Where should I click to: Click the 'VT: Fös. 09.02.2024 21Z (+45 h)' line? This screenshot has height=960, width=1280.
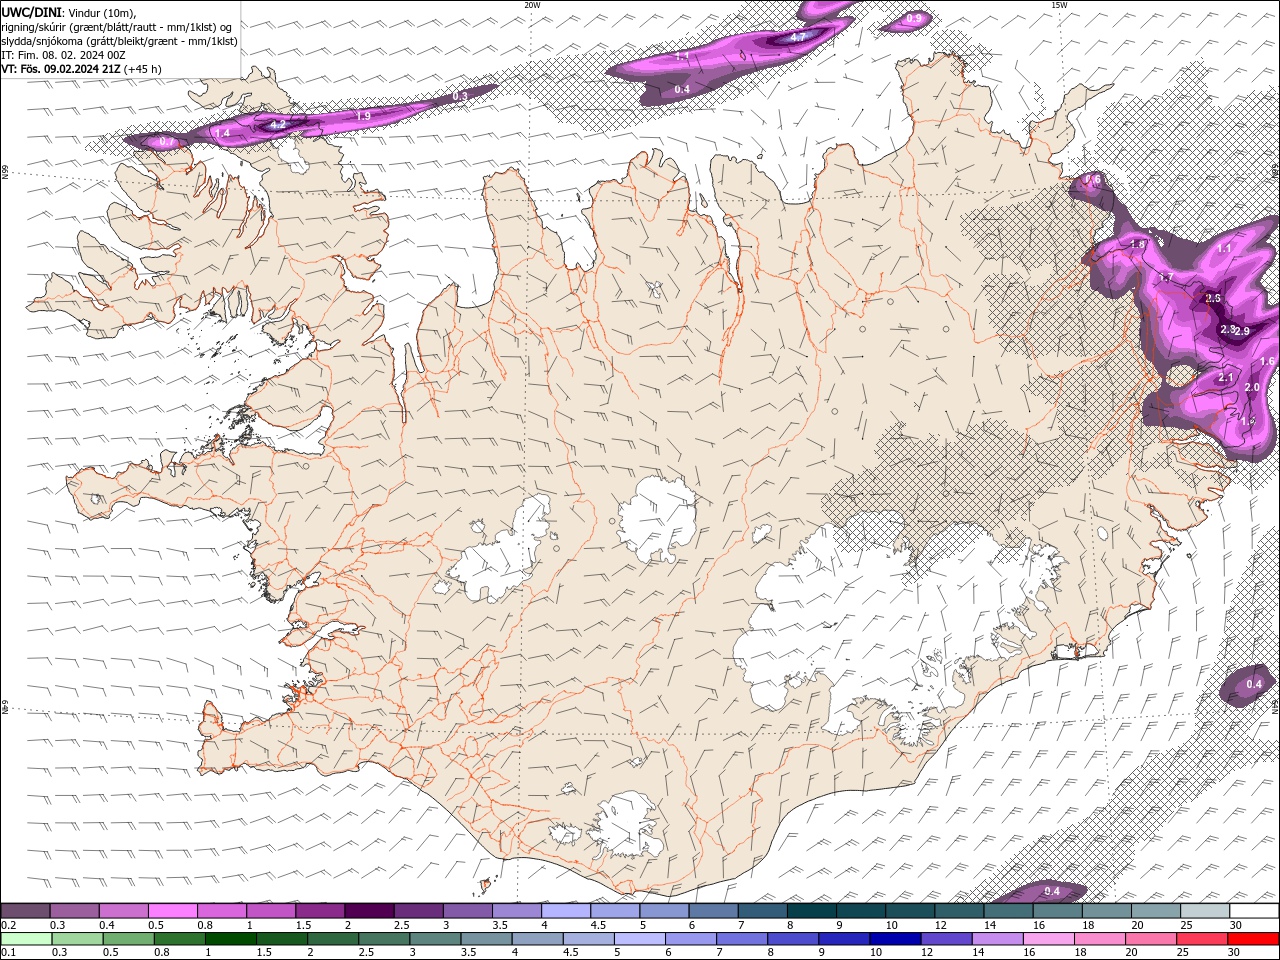coord(81,69)
